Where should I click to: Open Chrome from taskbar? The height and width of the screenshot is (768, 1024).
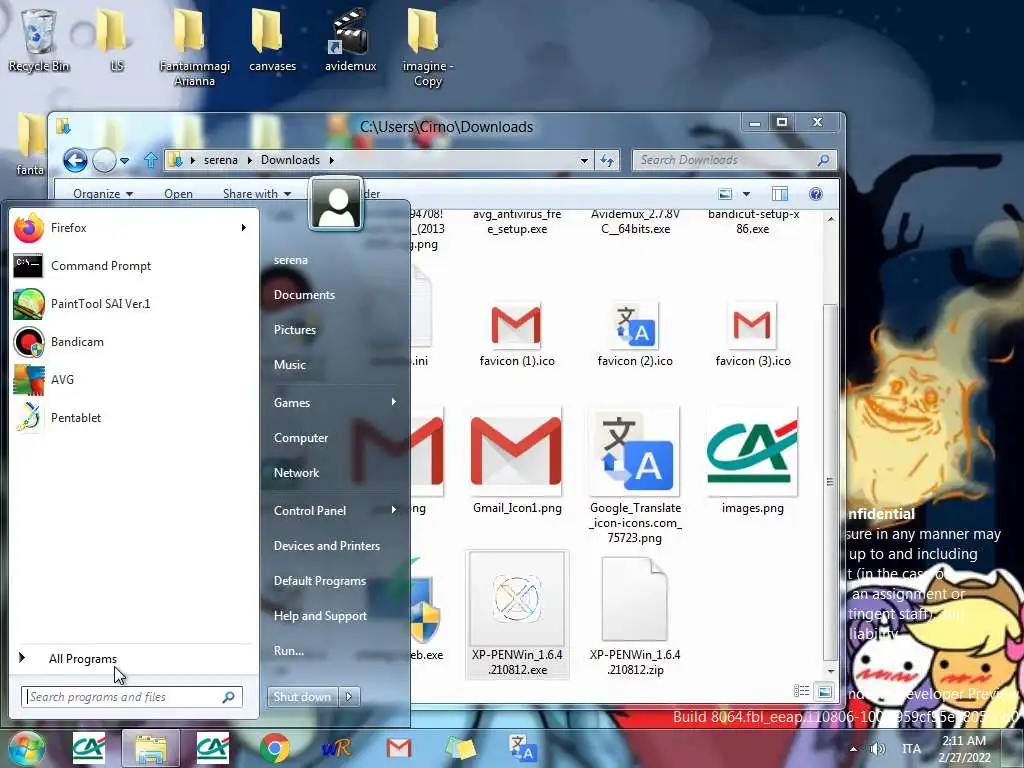[x=274, y=748]
